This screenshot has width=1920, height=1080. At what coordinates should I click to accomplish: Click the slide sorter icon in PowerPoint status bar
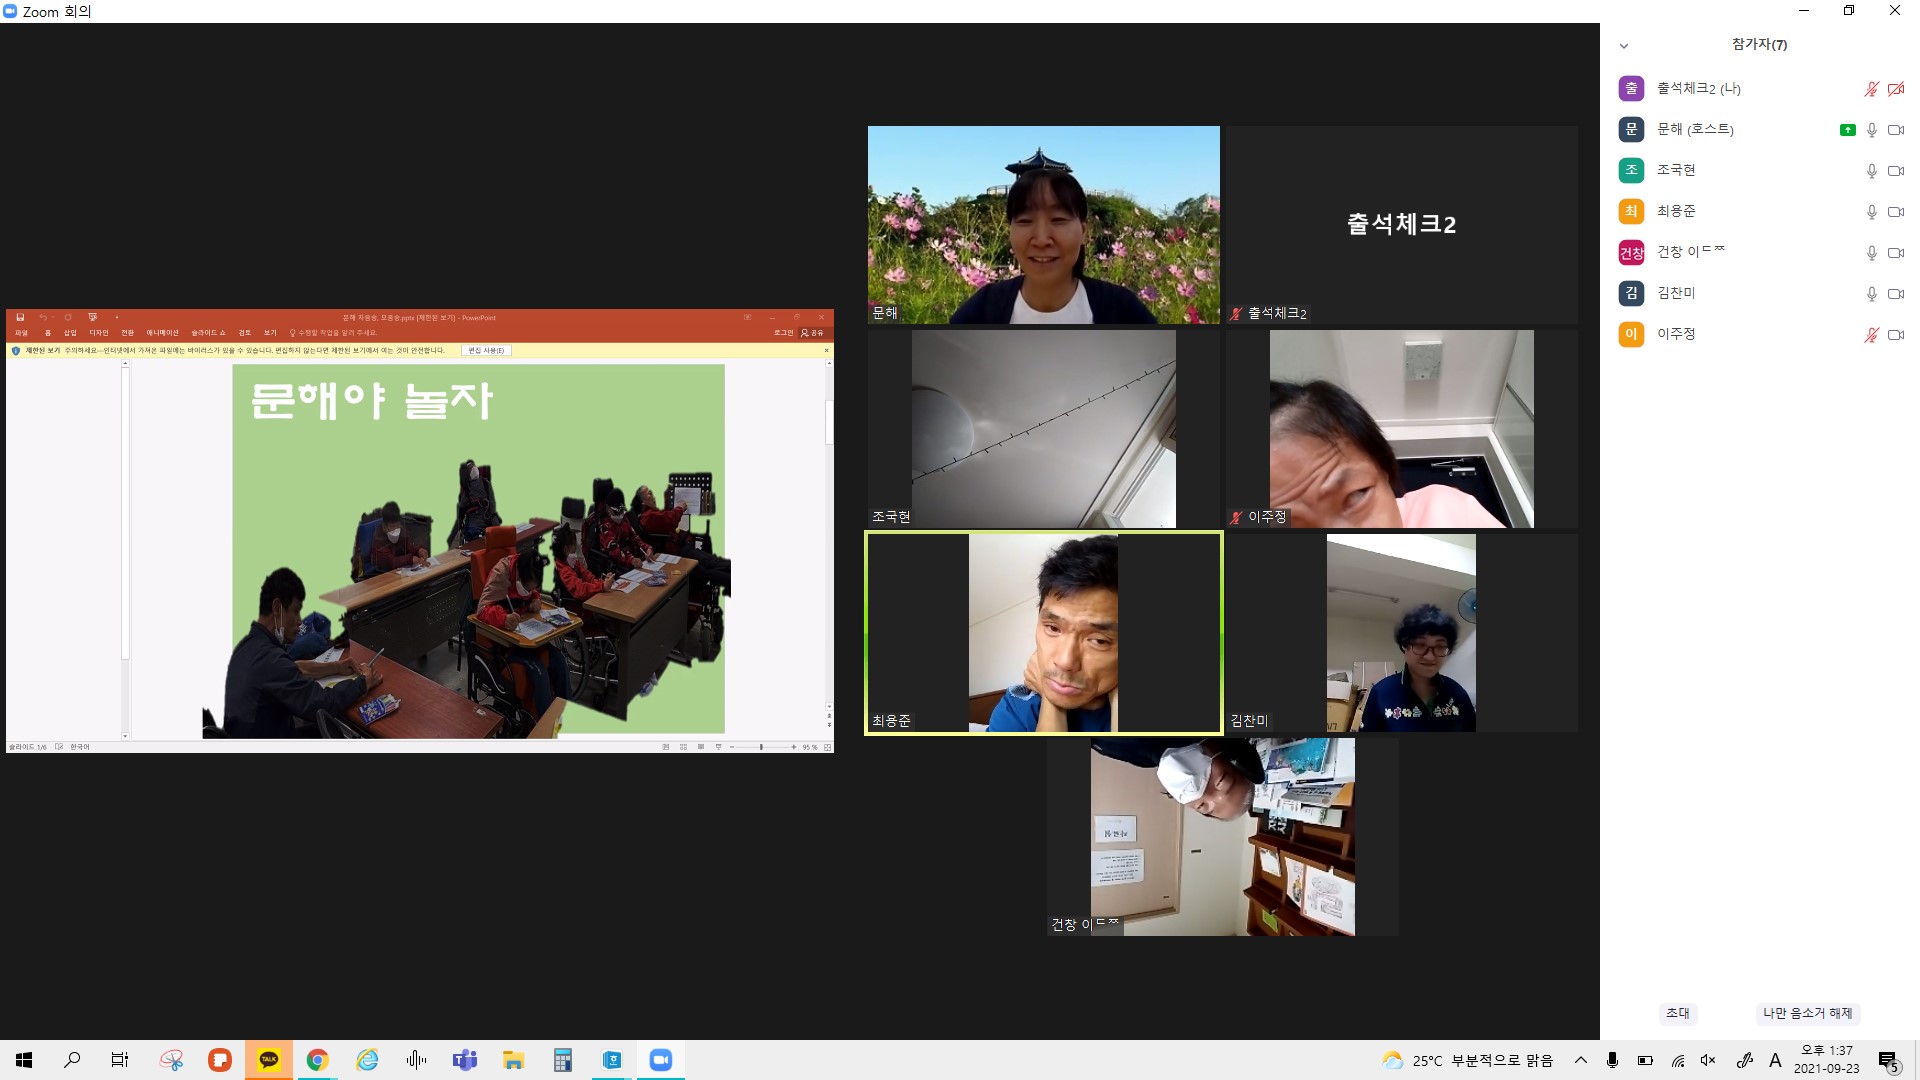pos(683,747)
